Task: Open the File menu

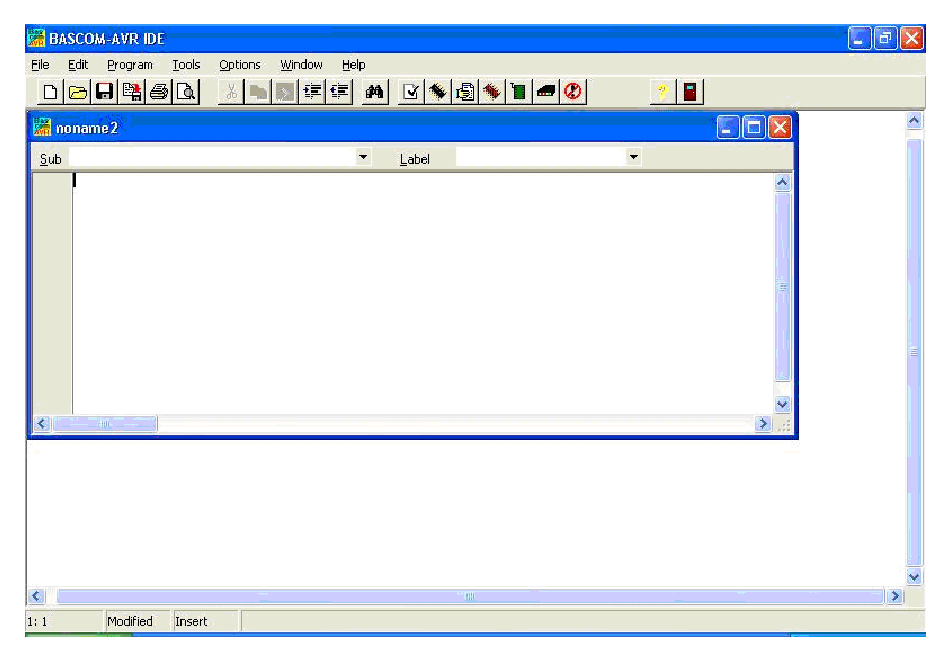Action: [x=40, y=65]
